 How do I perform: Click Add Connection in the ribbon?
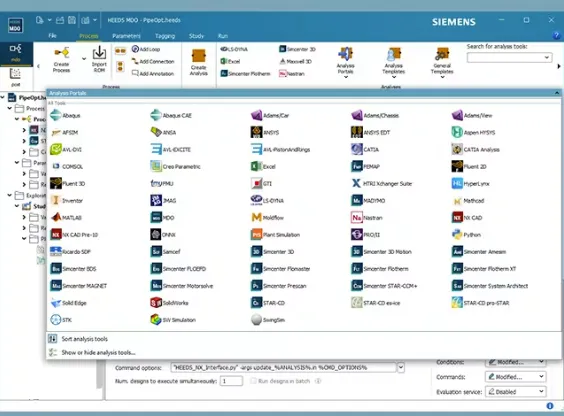pyautogui.click(x=153, y=61)
